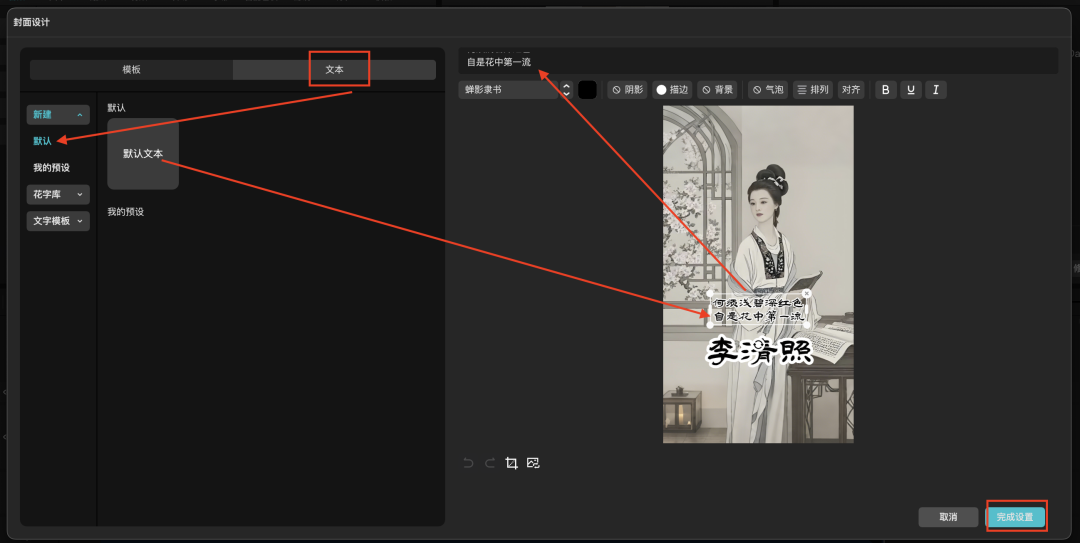Viewport: 1080px width, 543px height.
Task: Click the undo arrow icon
Action: point(468,463)
